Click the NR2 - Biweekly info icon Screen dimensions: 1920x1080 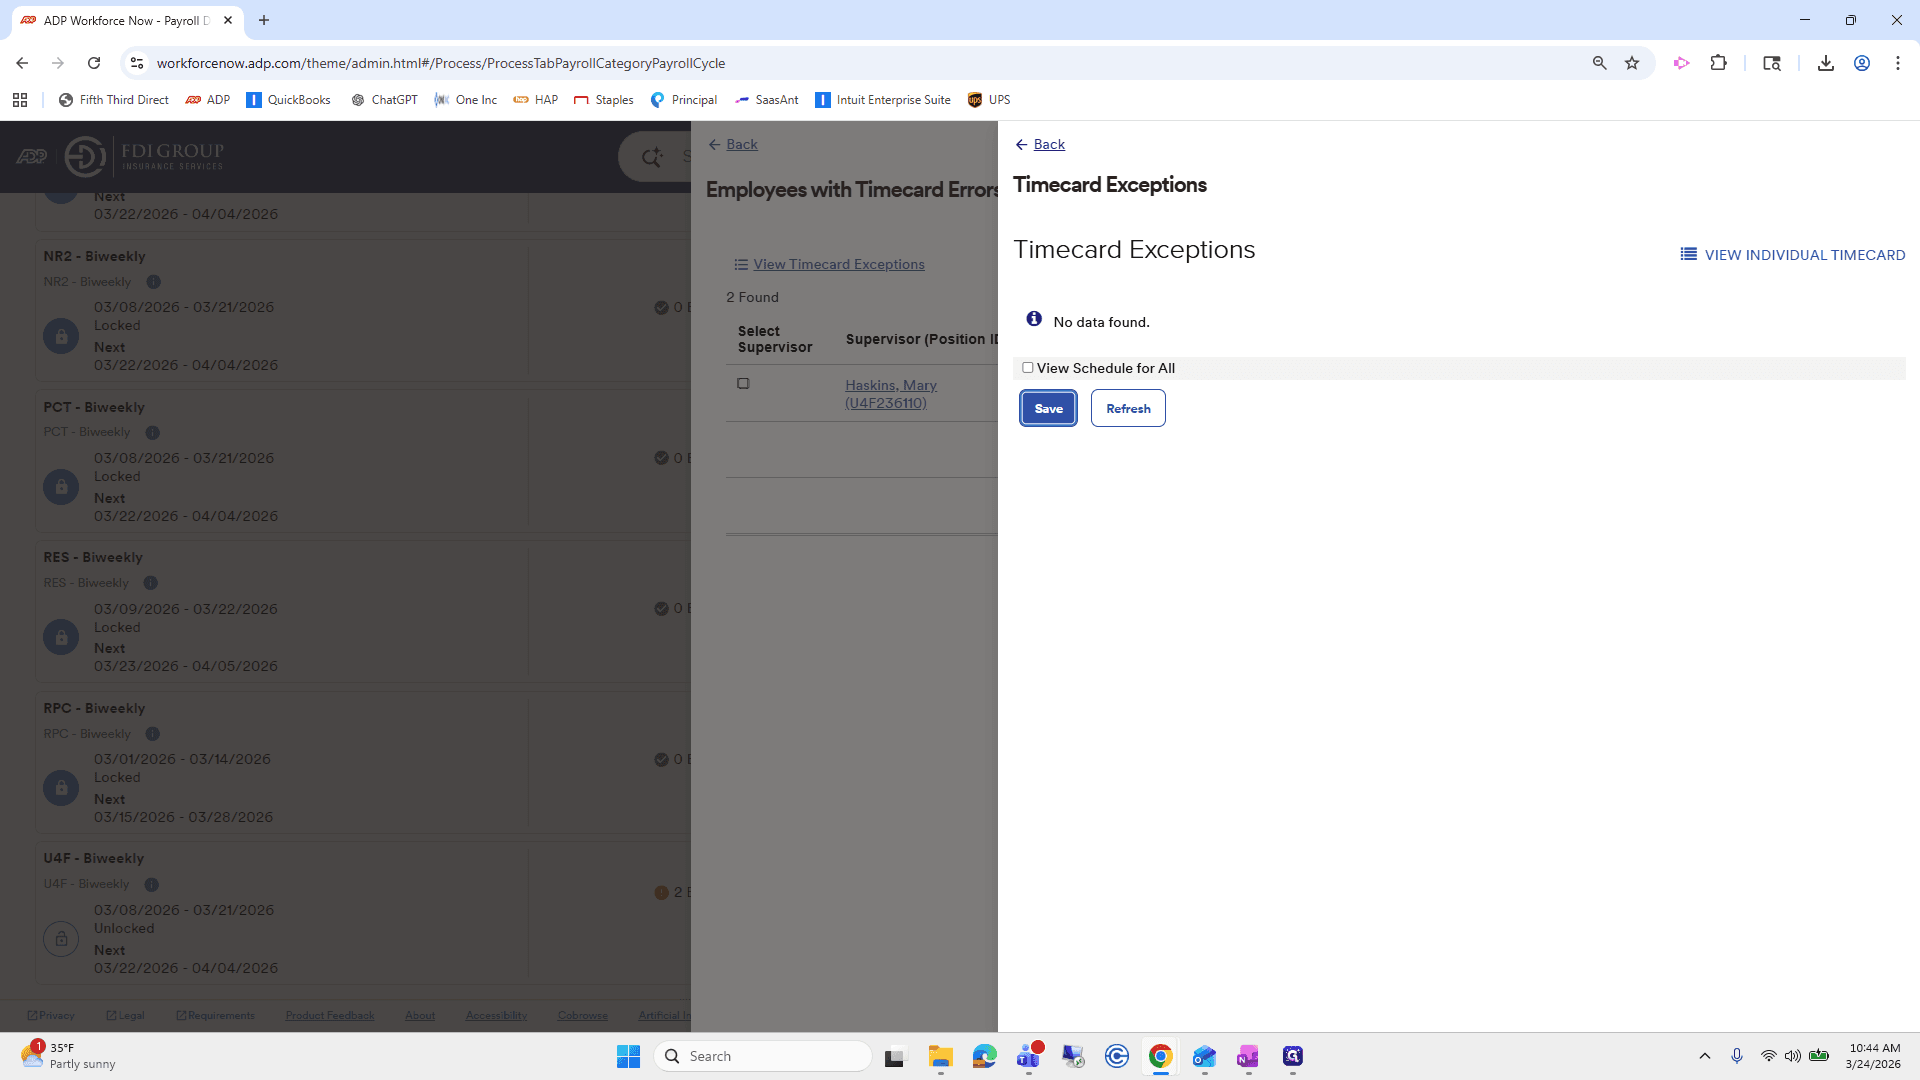point(154,282)
